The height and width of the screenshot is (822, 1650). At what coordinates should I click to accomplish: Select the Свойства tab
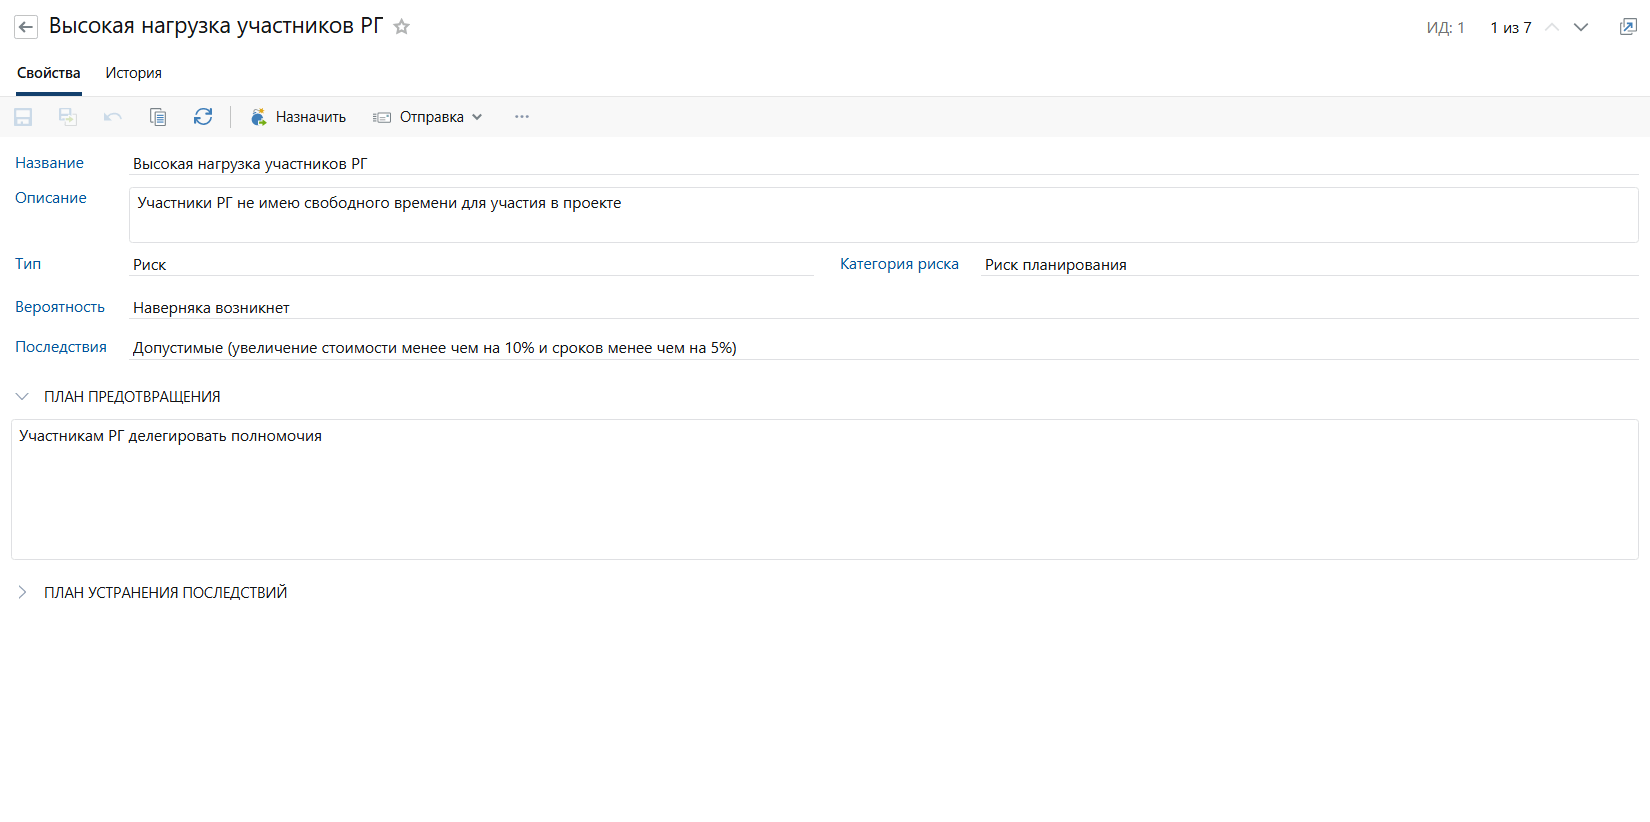[49, 73]
